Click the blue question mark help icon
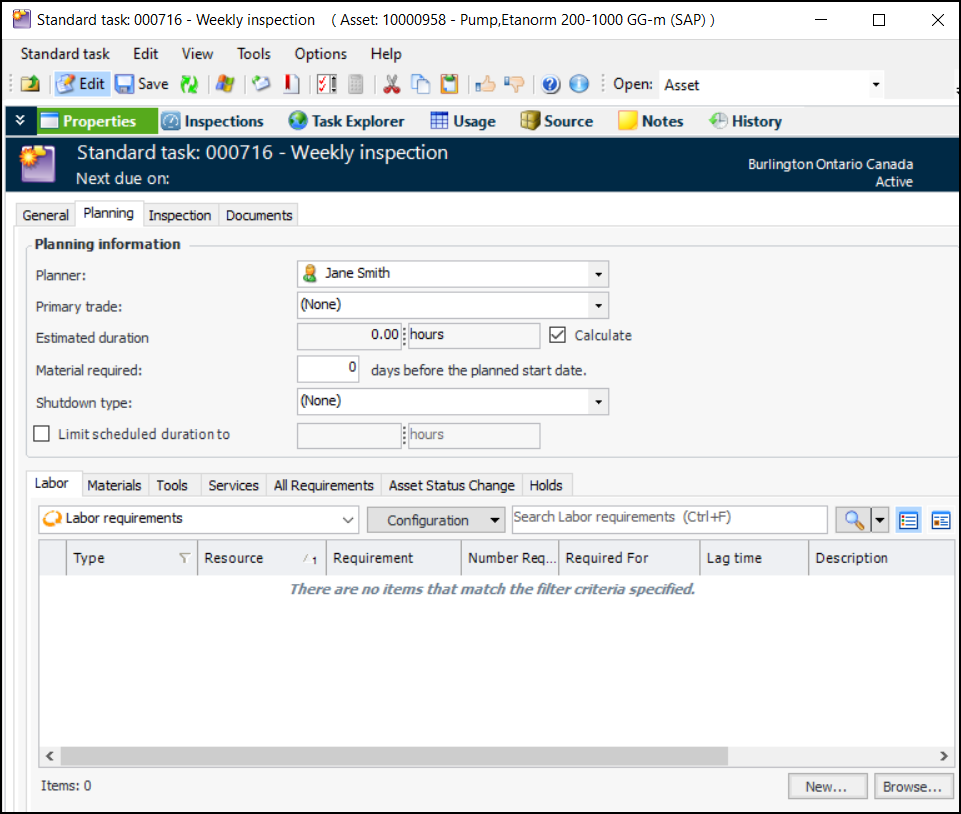961x814 pixels. 550,84
